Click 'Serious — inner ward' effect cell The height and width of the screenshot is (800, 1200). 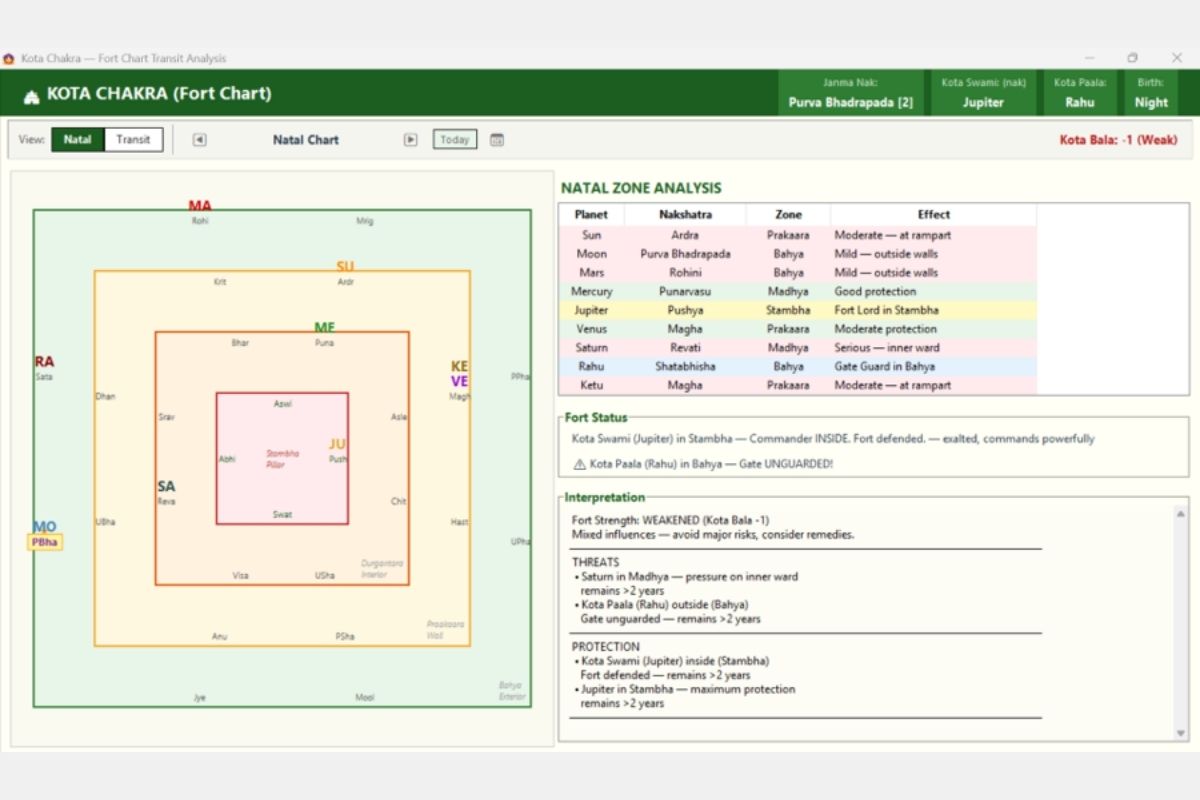click(934, 348)
